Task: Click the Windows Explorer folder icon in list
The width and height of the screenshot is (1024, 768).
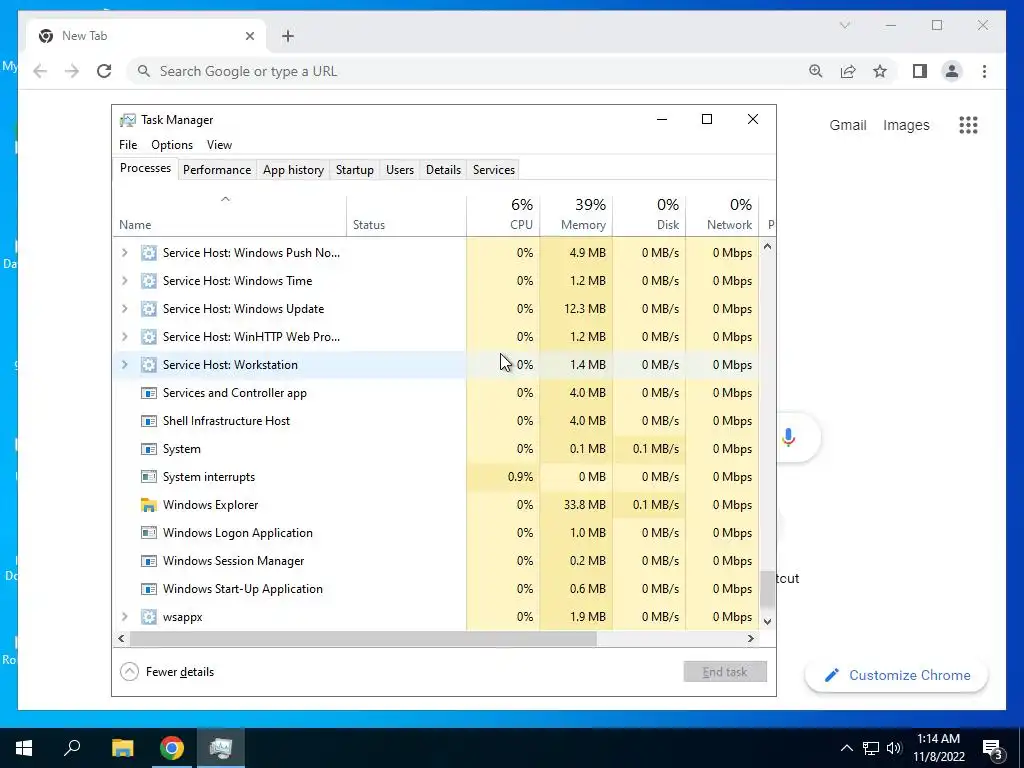Action: click(x=149, y=505)
